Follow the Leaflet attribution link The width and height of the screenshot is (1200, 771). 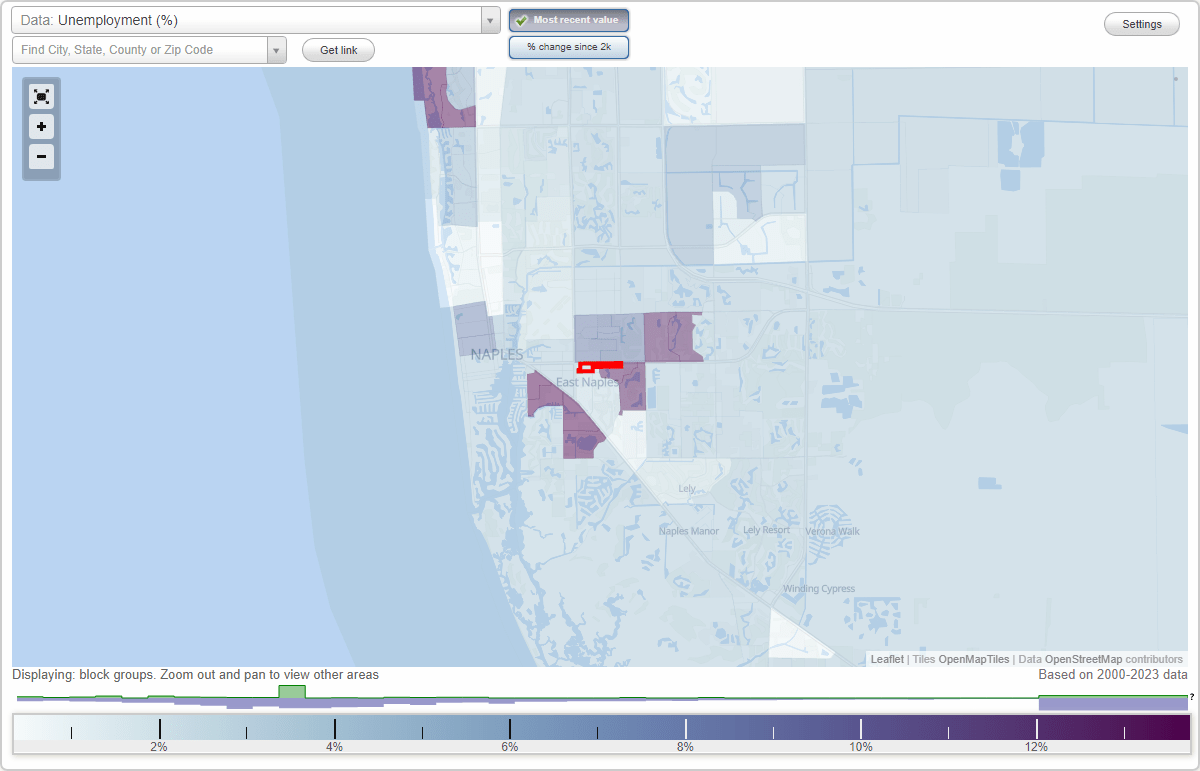click(886, 659)
